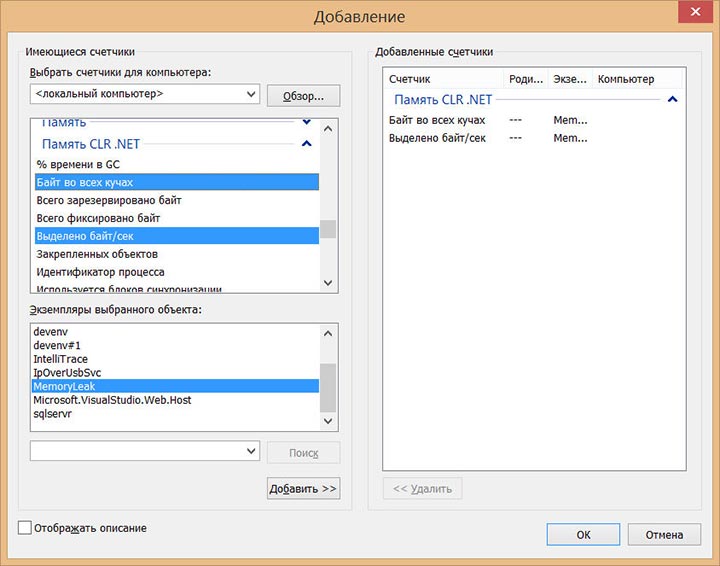Enable the Отображать описание checkbox
Viewport: 720px width, 566px height.
click(x=25, y=527)
